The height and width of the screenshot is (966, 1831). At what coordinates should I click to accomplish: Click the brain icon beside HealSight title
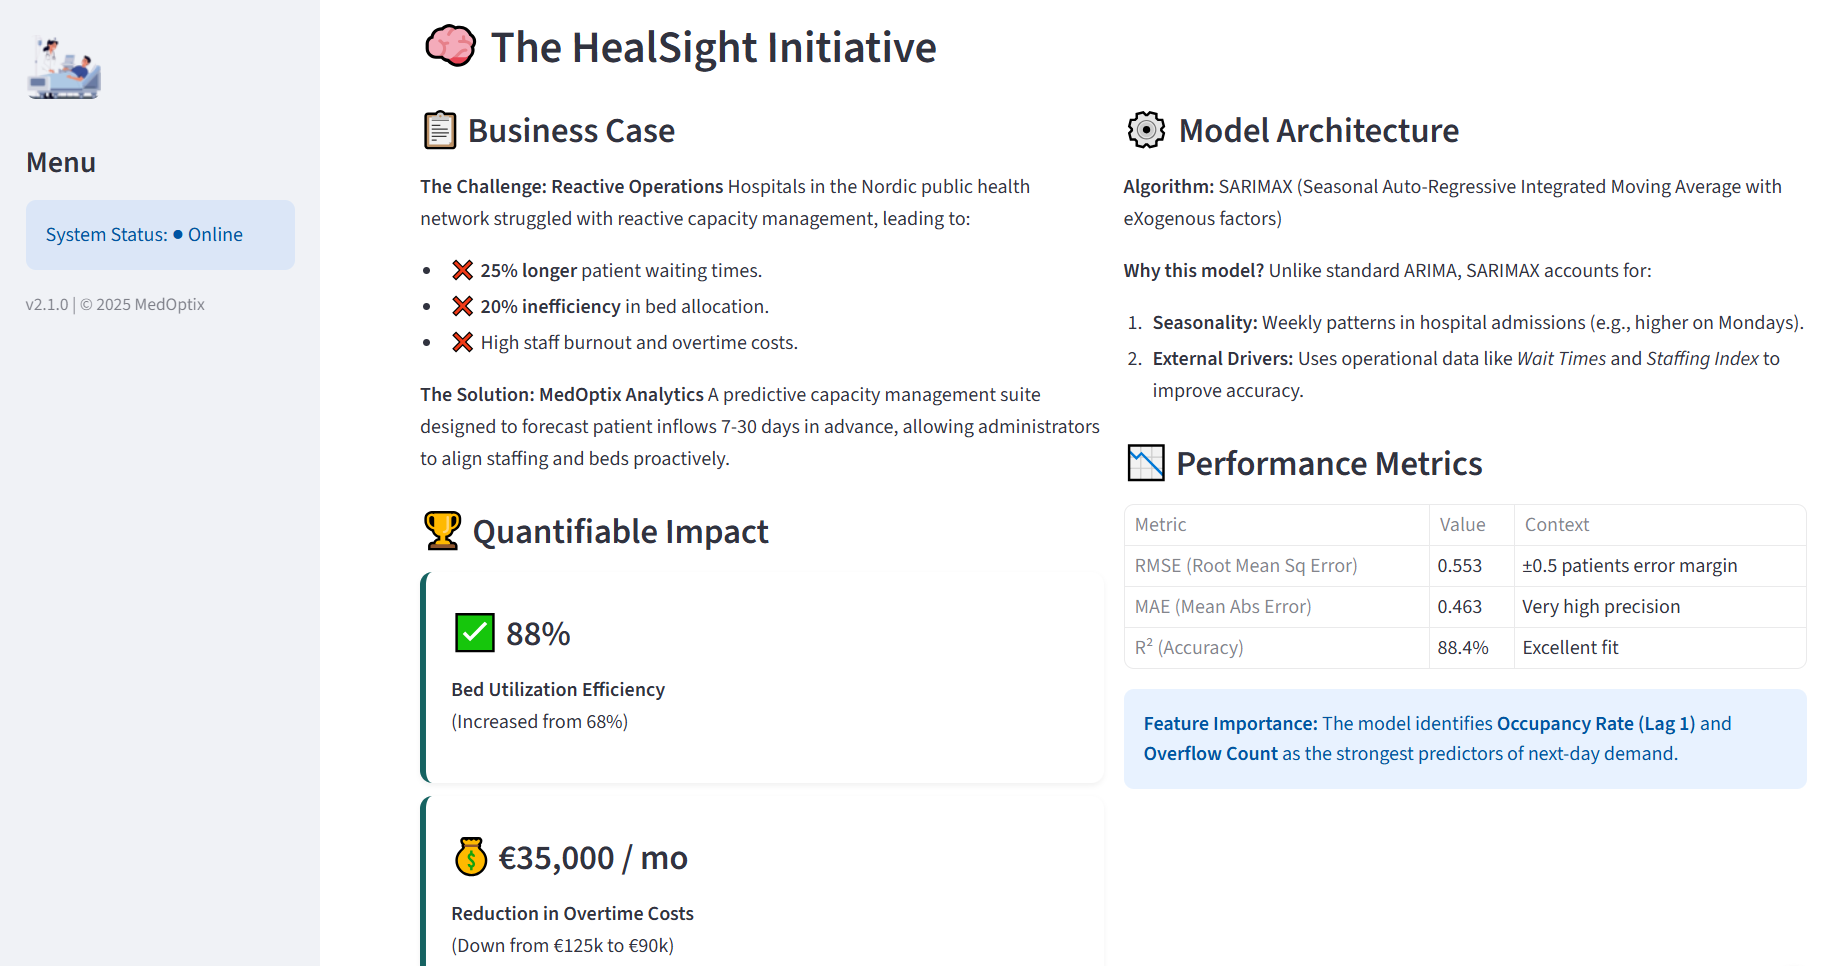click(x=450, y=46)
